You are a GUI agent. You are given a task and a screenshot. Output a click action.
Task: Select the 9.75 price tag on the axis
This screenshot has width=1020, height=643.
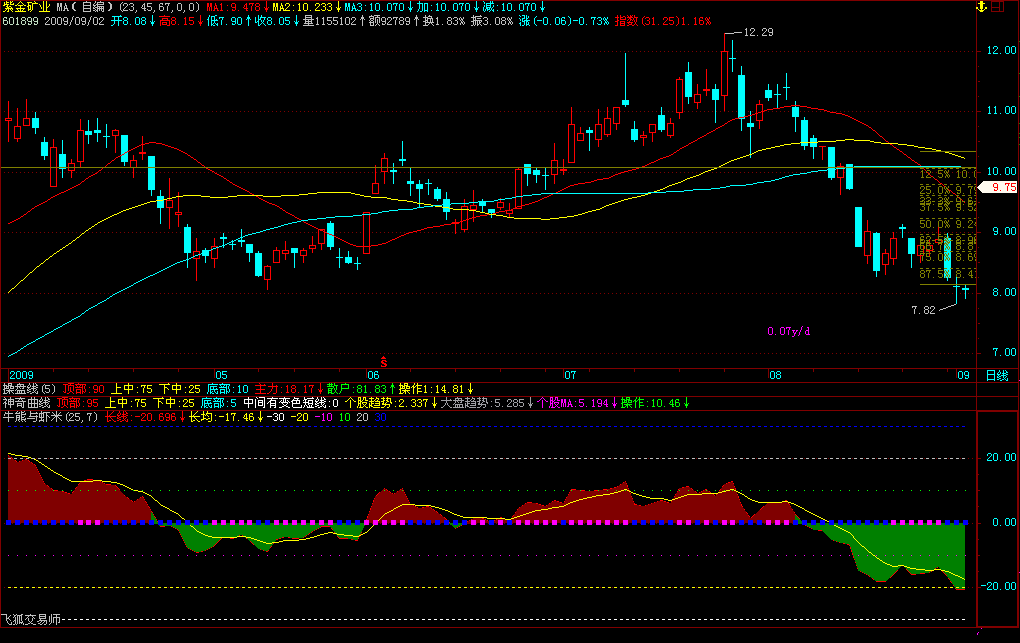point(1000,187)
